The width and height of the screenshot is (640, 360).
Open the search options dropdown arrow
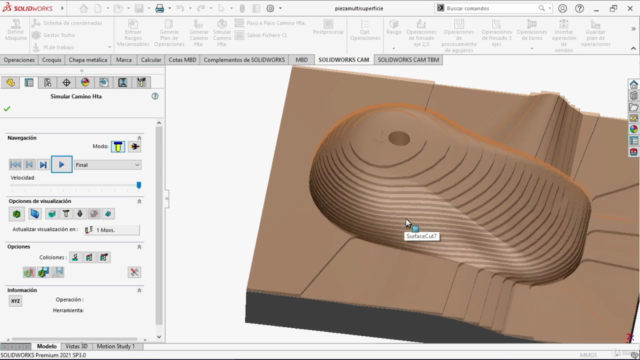tap(550, 8)
